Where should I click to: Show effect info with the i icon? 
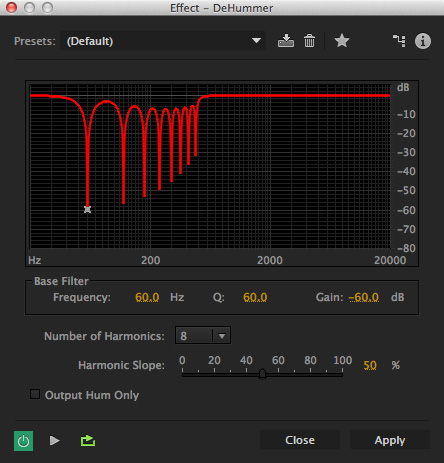click(x=423, y=41)
